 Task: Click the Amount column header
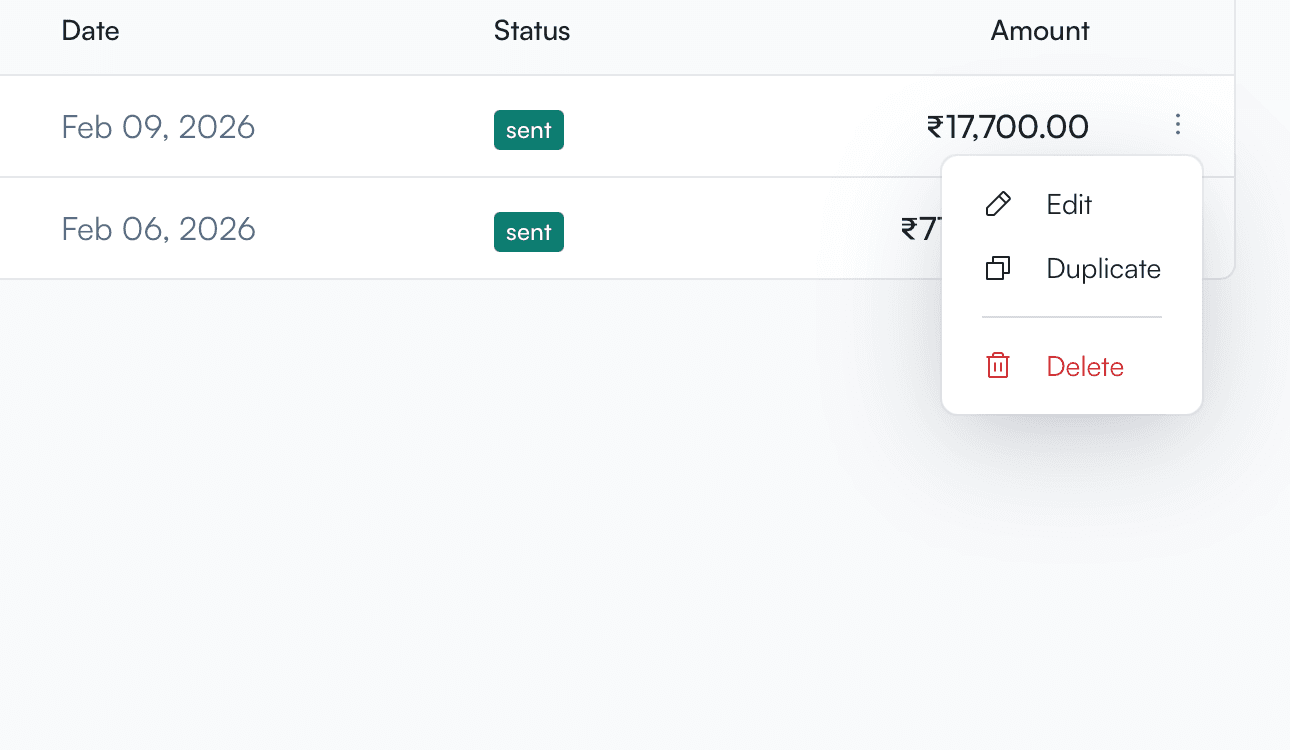(x=1039, y=31)
